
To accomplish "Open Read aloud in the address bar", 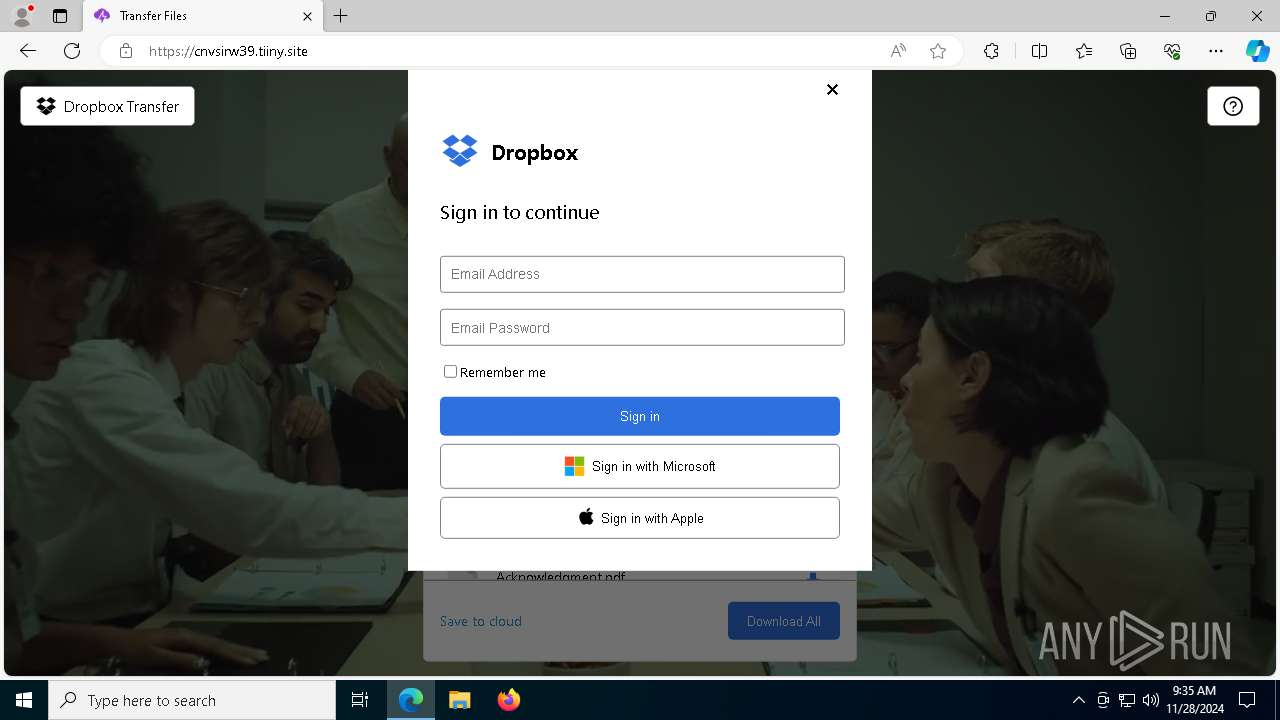I will 898,51.
